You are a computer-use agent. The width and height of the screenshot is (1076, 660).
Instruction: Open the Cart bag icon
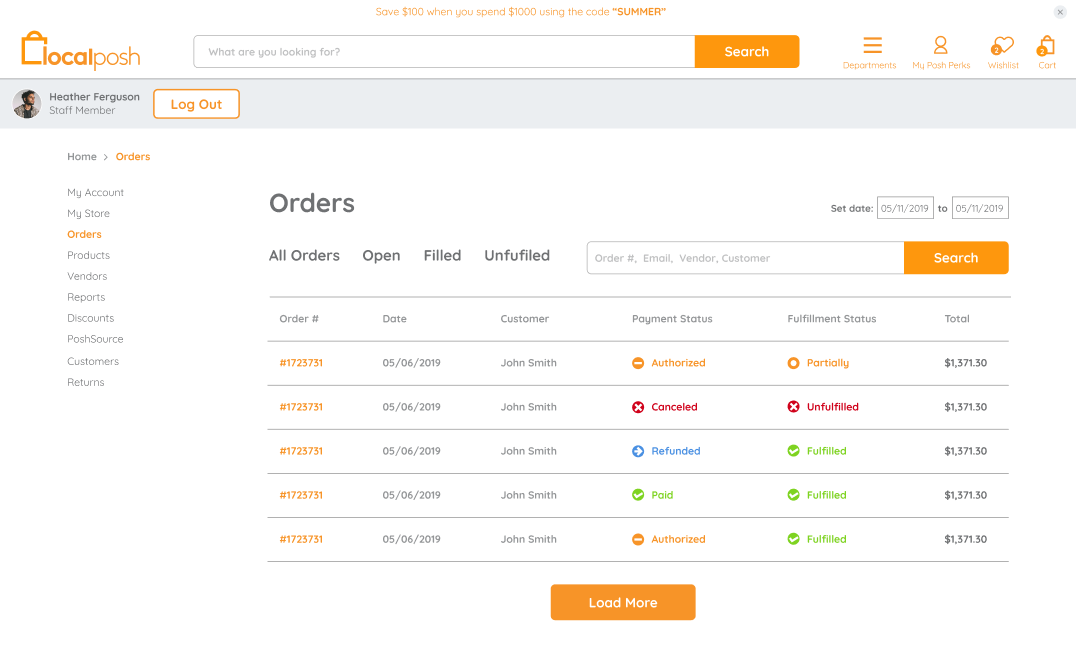(1045, 45)
